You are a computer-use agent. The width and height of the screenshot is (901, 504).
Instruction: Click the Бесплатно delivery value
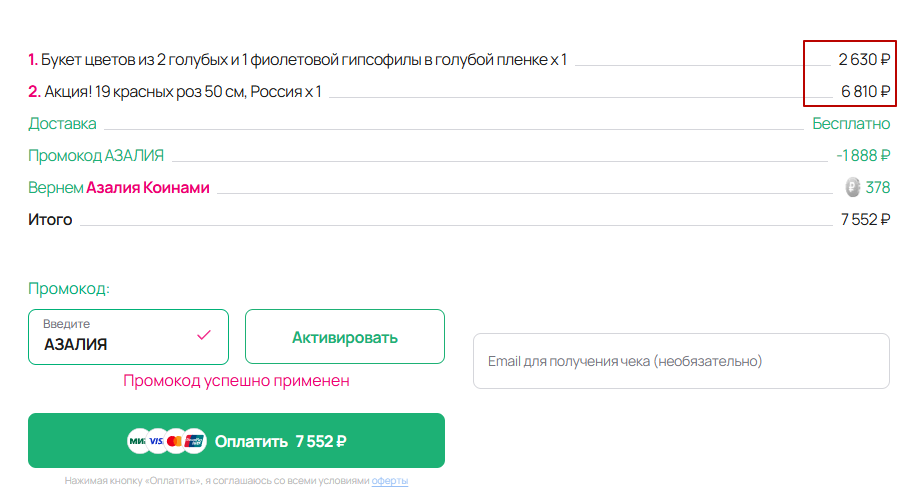click(851, 124)
